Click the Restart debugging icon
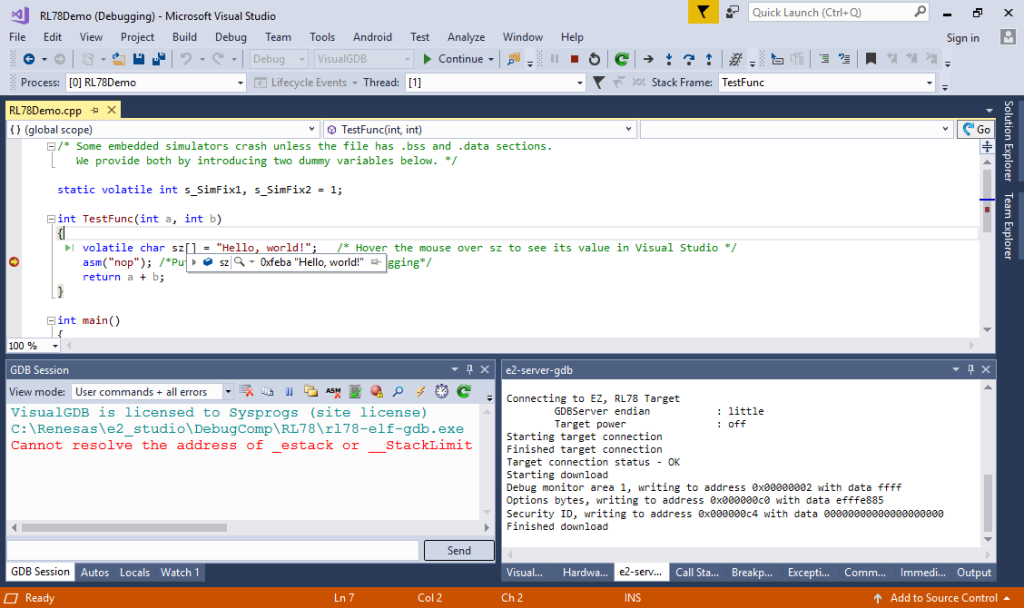 tap(595, 58)
